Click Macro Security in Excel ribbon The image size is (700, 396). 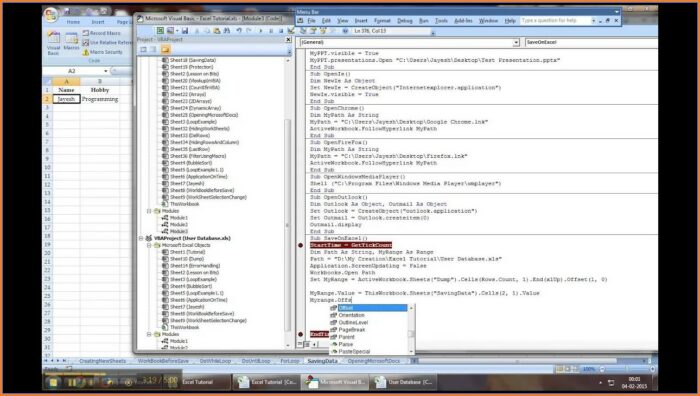pos(103,52)
